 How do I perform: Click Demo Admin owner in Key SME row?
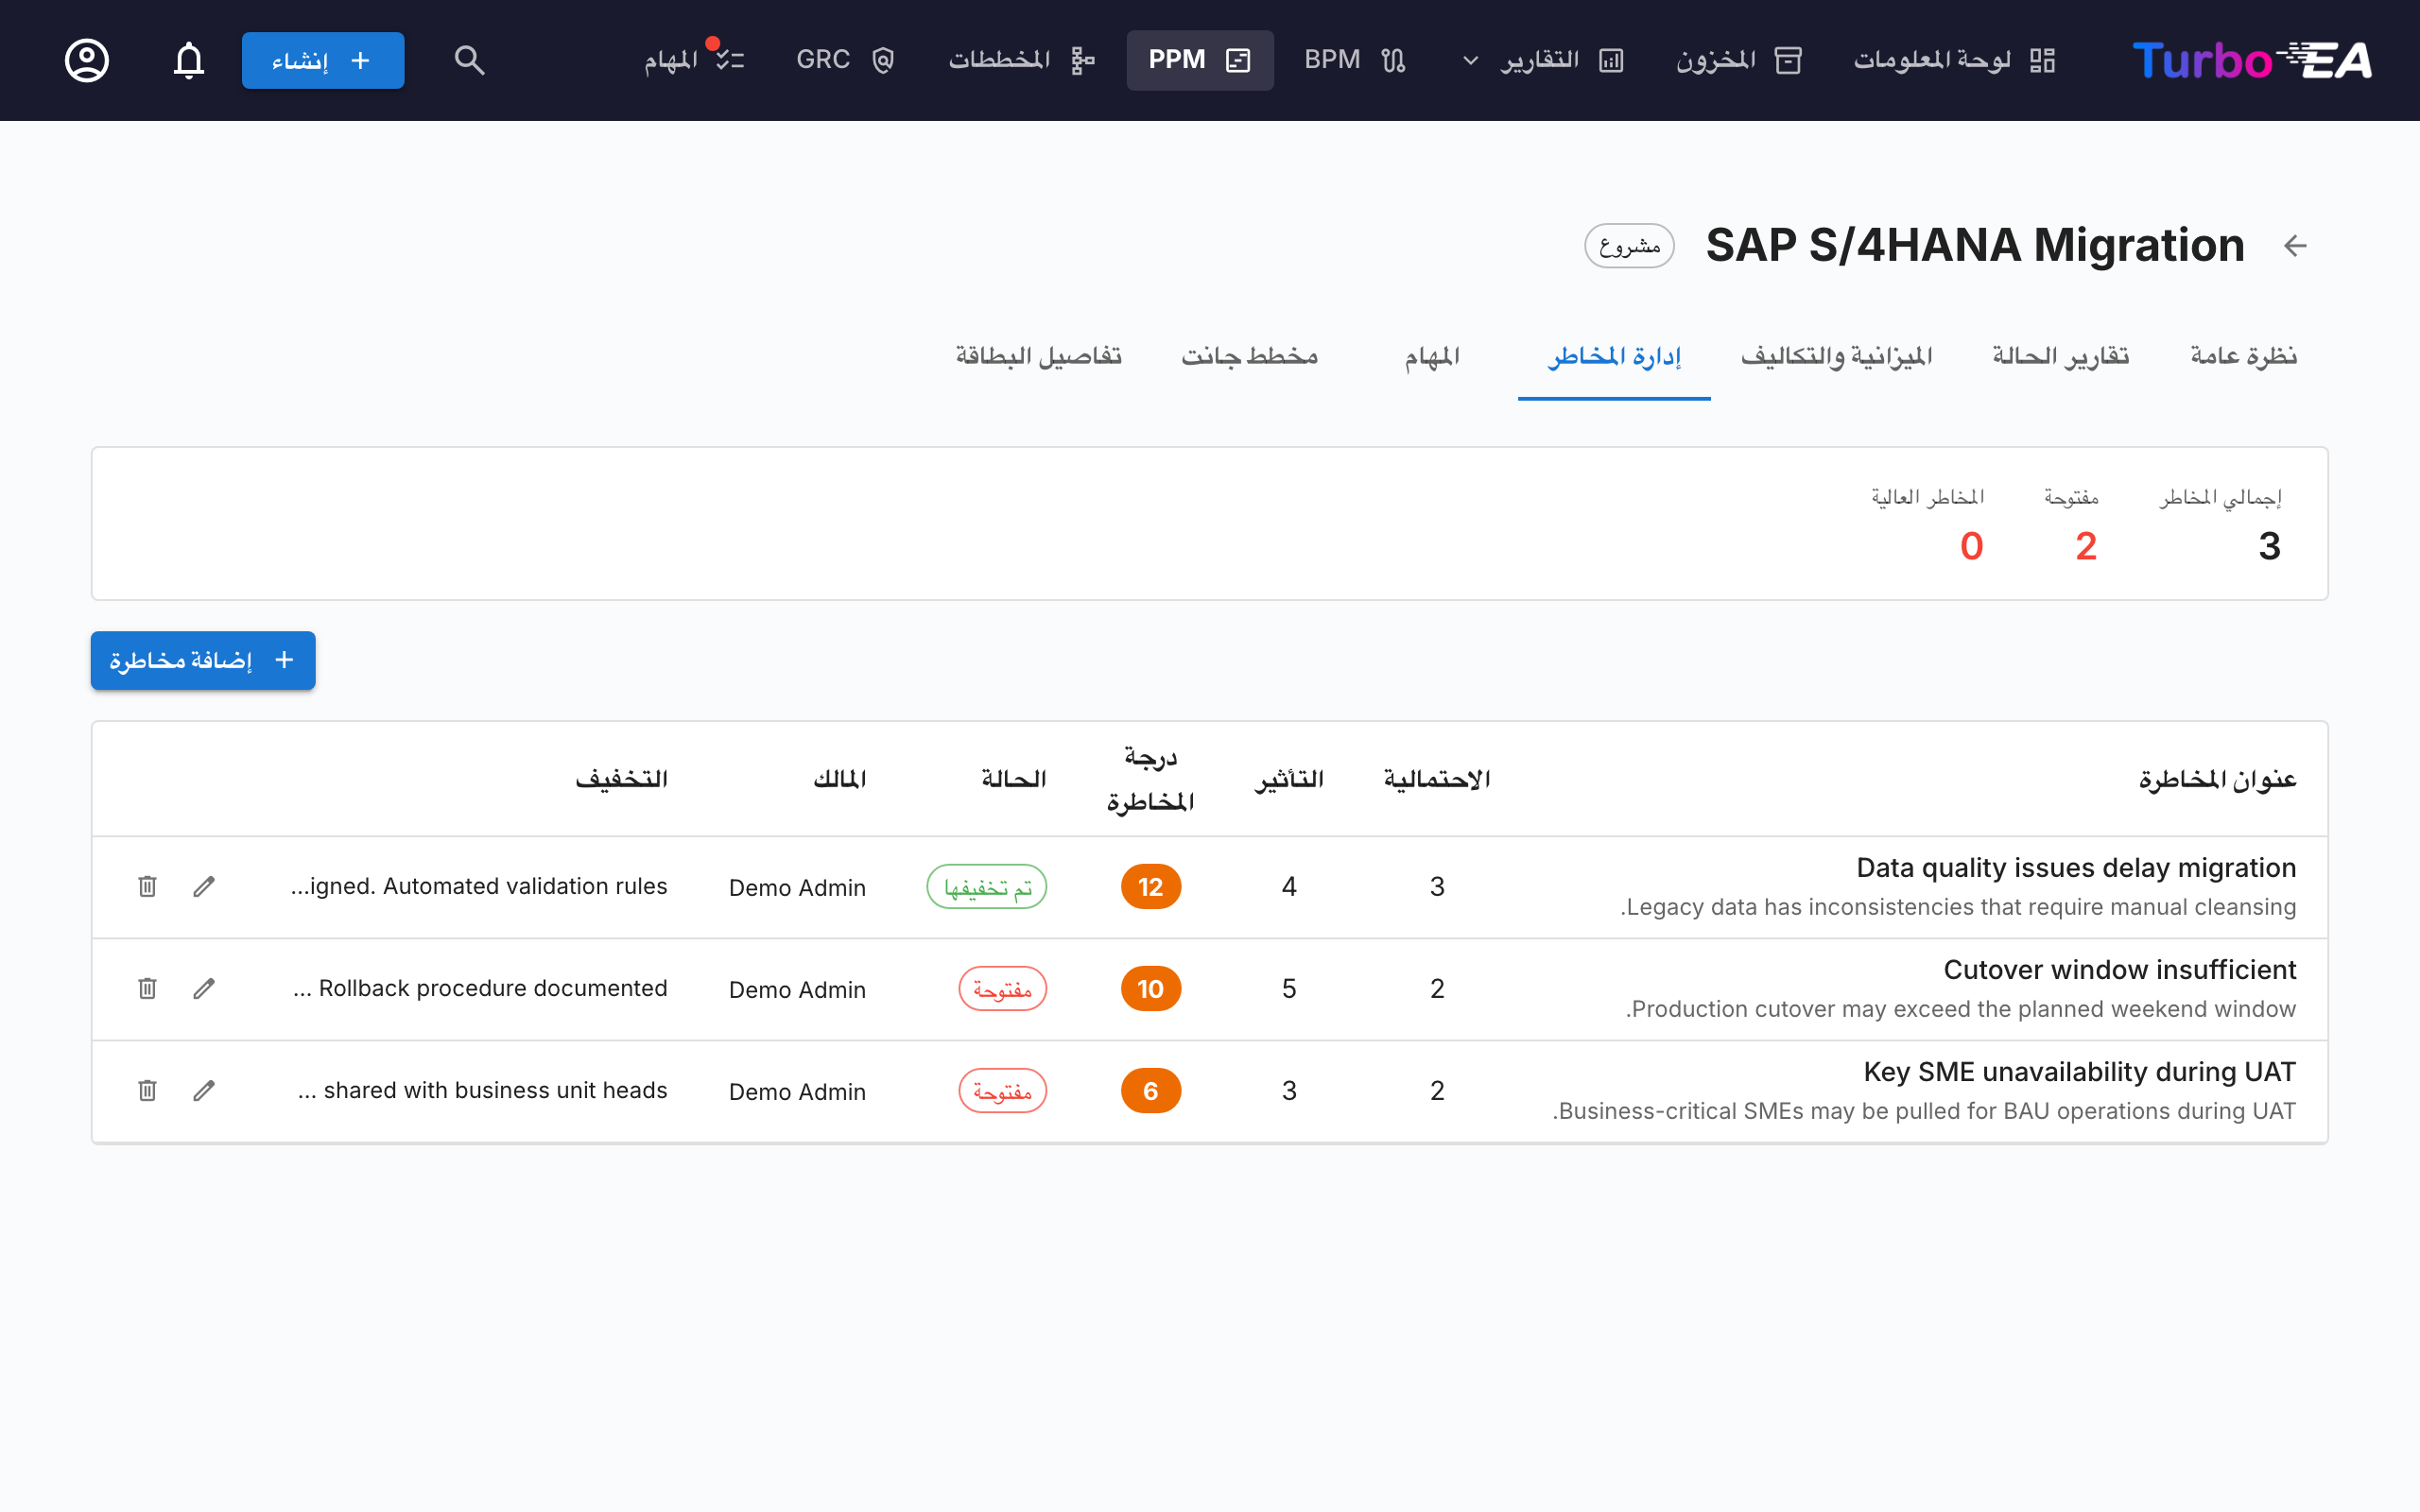(797, 1092)
